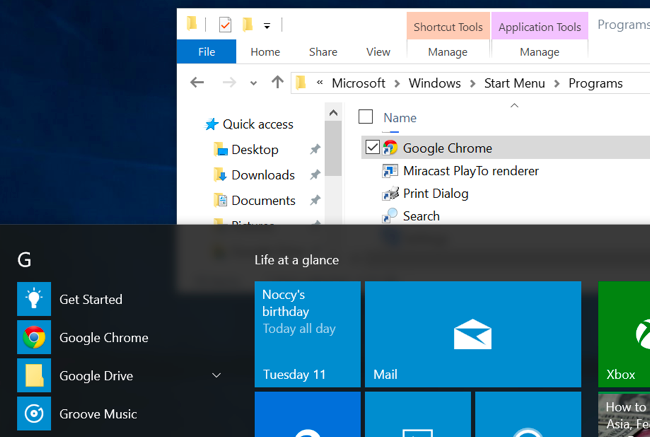Go up one folder level arrow
This screenshot has height=437, width=650.
[277, 82]
